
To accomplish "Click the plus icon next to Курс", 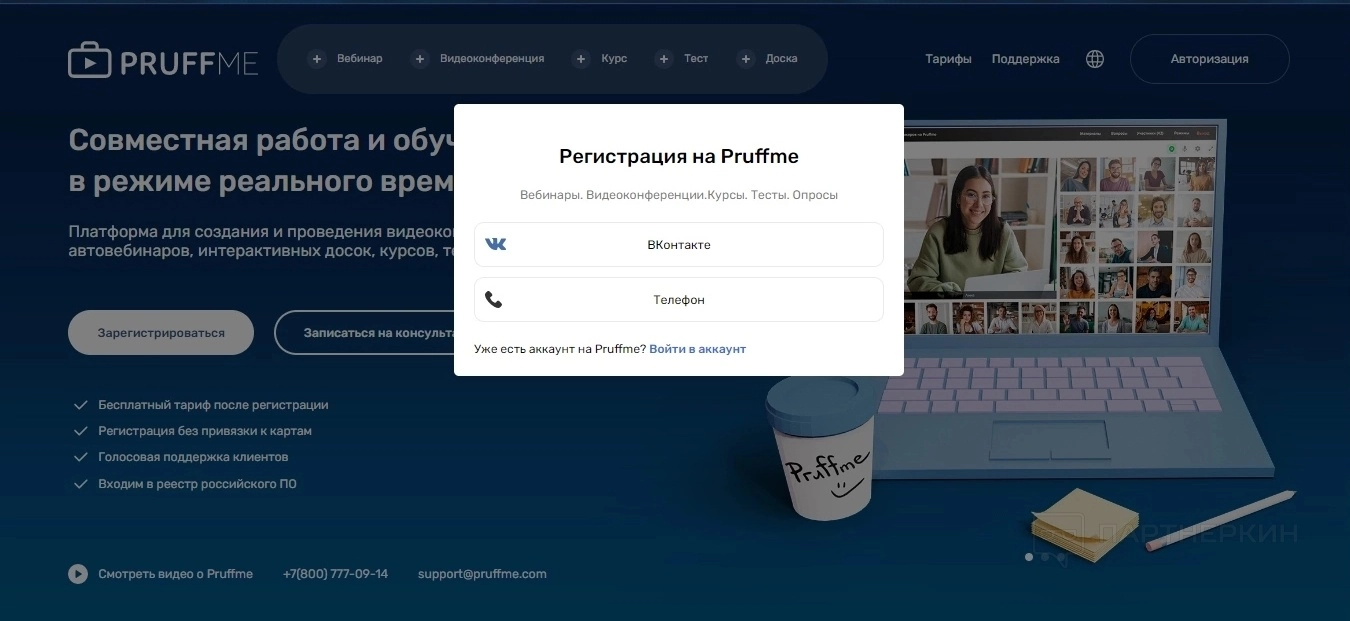I will (581, 59).
